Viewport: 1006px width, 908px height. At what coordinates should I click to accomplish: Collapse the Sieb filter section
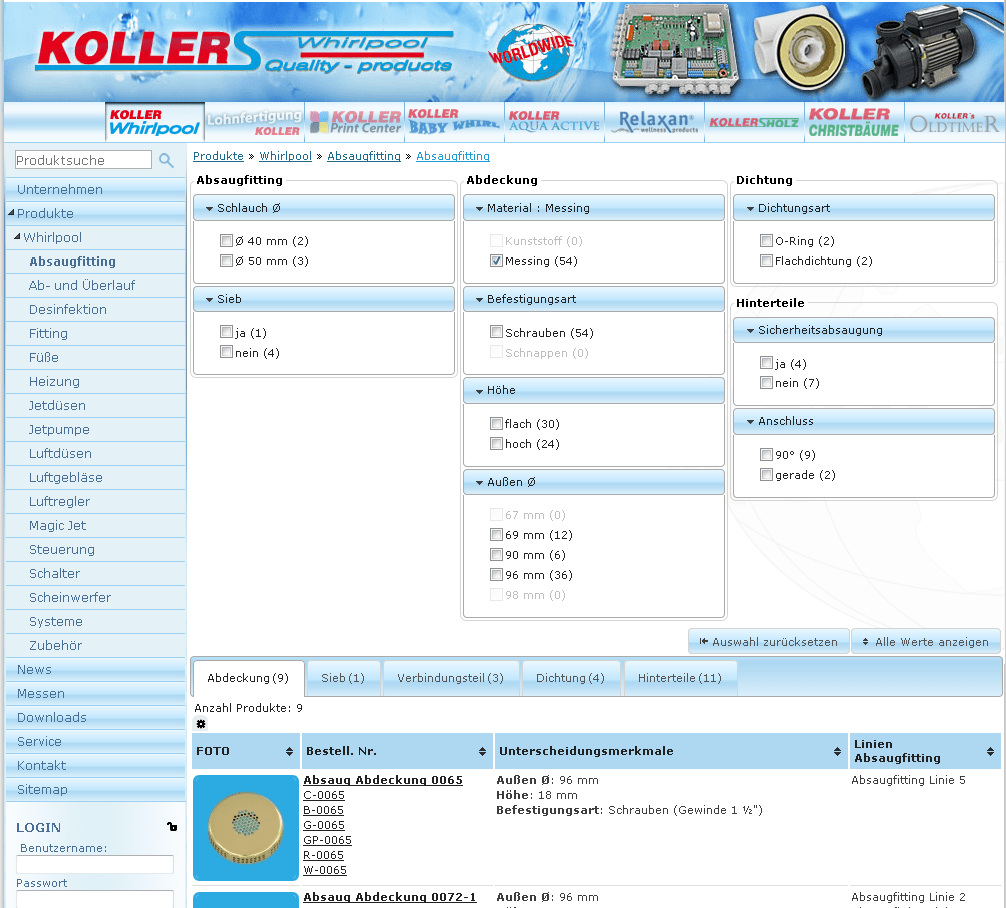(324, 299)
